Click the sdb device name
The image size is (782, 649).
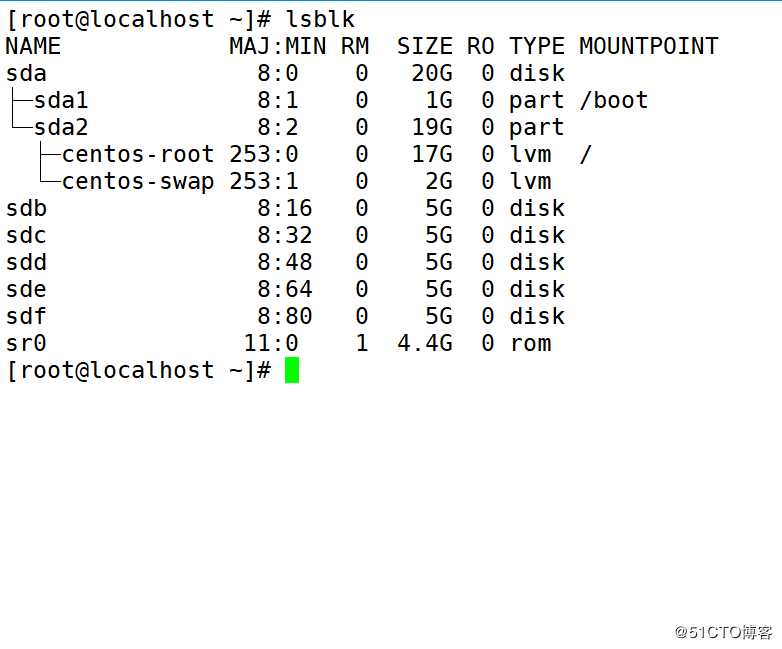tap(26, 208)
